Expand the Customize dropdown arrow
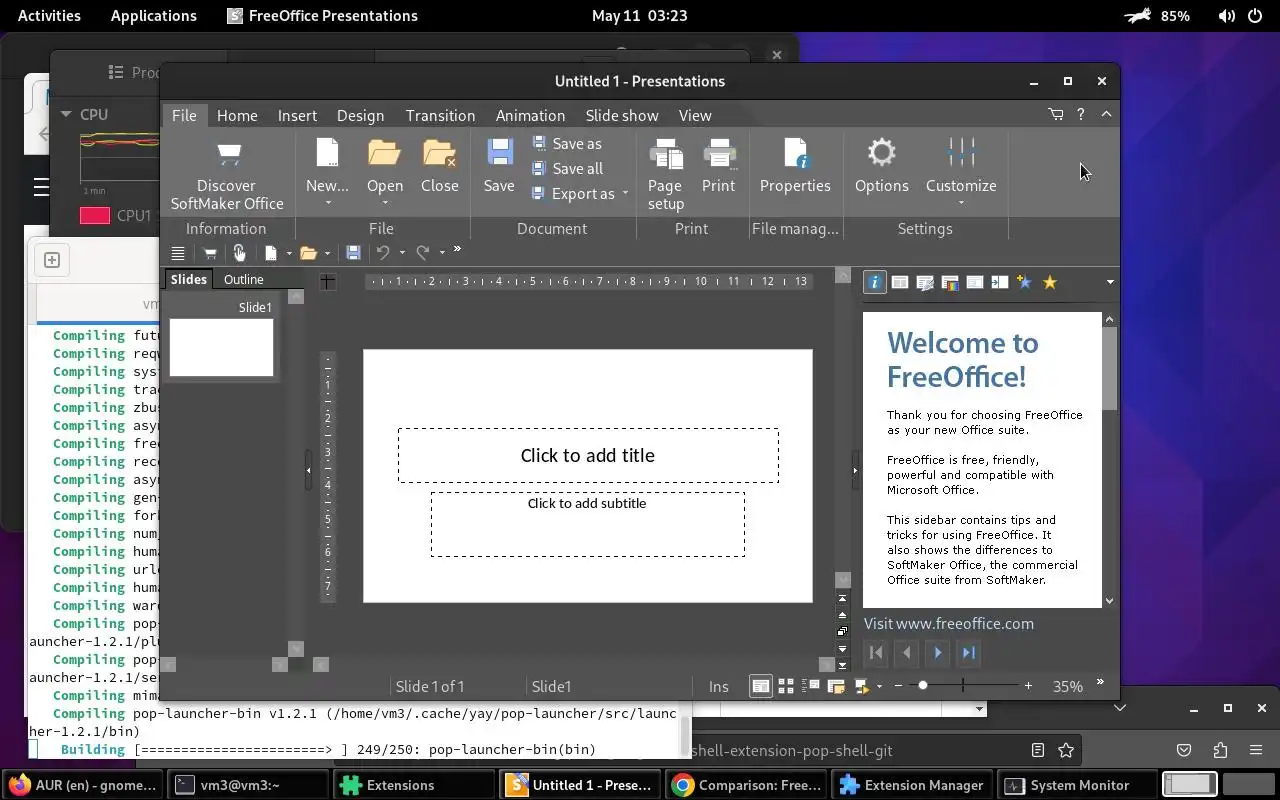The height and width of the screenshot is (800, 1280). pos(961,204)
